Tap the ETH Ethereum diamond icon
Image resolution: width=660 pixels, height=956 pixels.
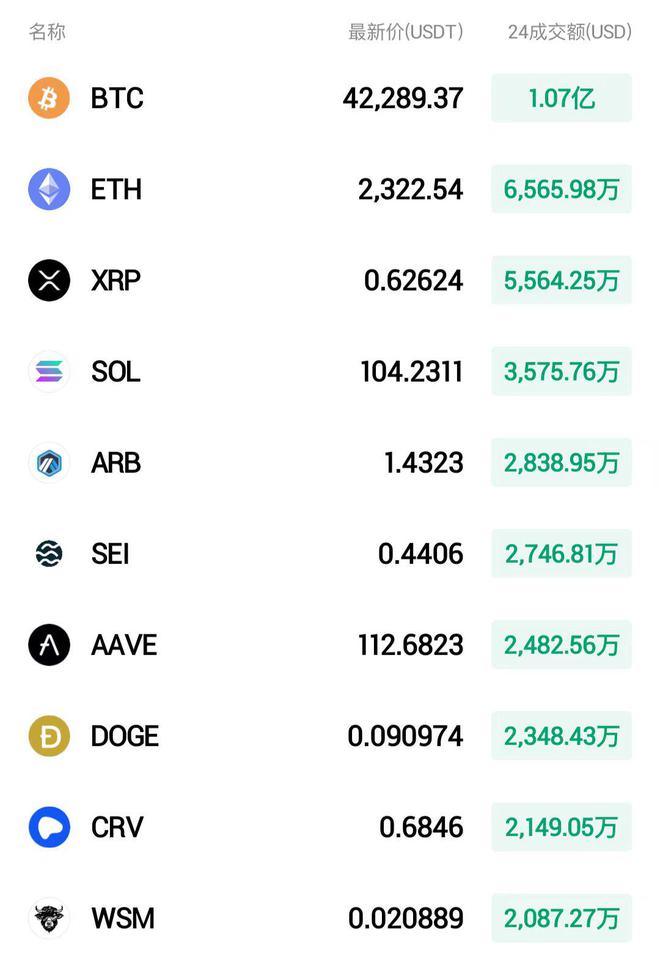click(49, 189)
